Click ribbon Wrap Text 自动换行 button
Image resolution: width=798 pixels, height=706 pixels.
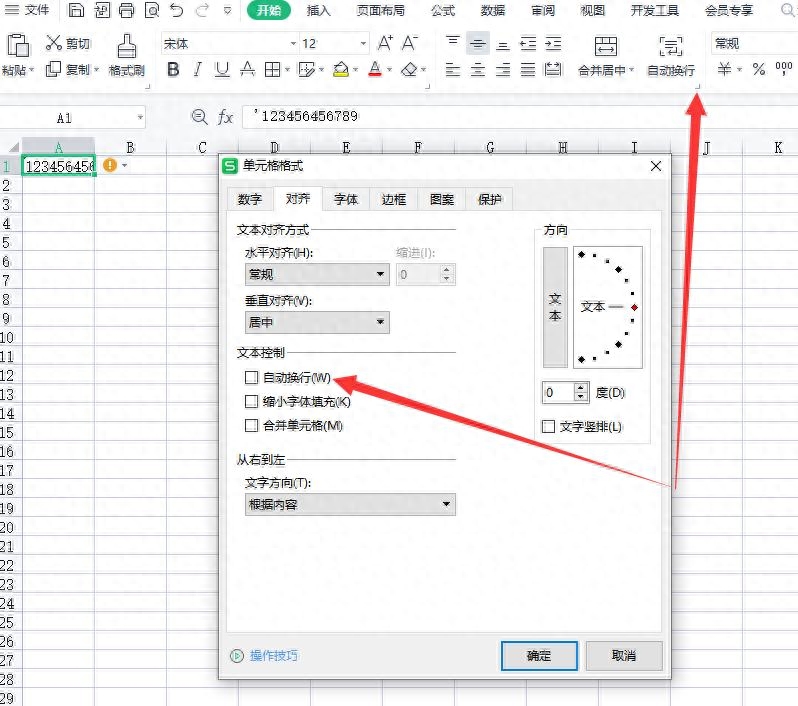click(671, 55)
